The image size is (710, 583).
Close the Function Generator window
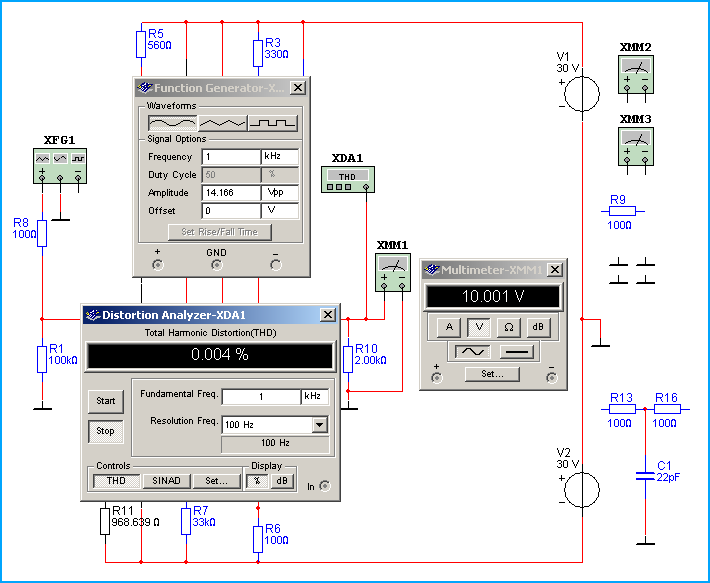297,88
